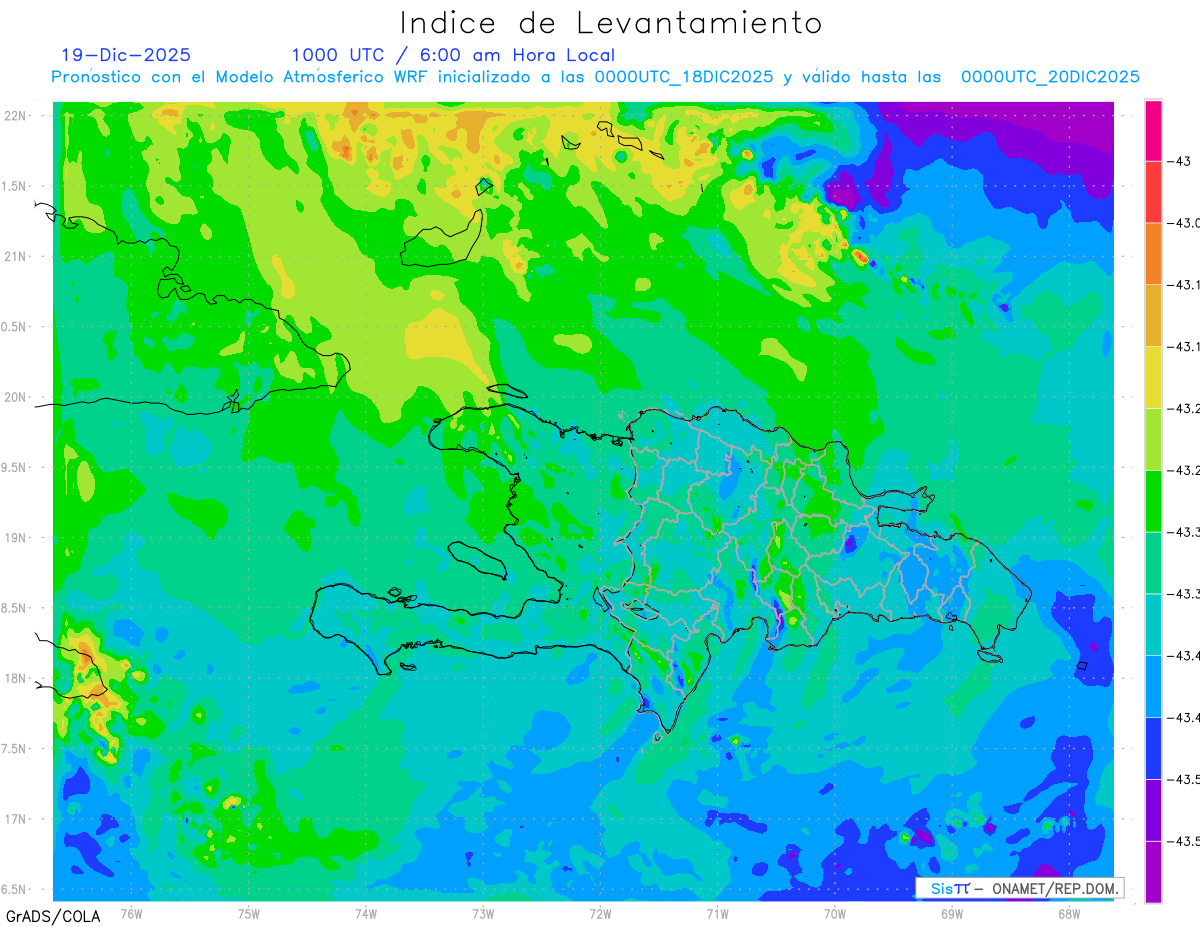Click the '18N' latitude label
Viewport: 1200px width, 927px height.
pyautogui.click(x=16, y=678)
